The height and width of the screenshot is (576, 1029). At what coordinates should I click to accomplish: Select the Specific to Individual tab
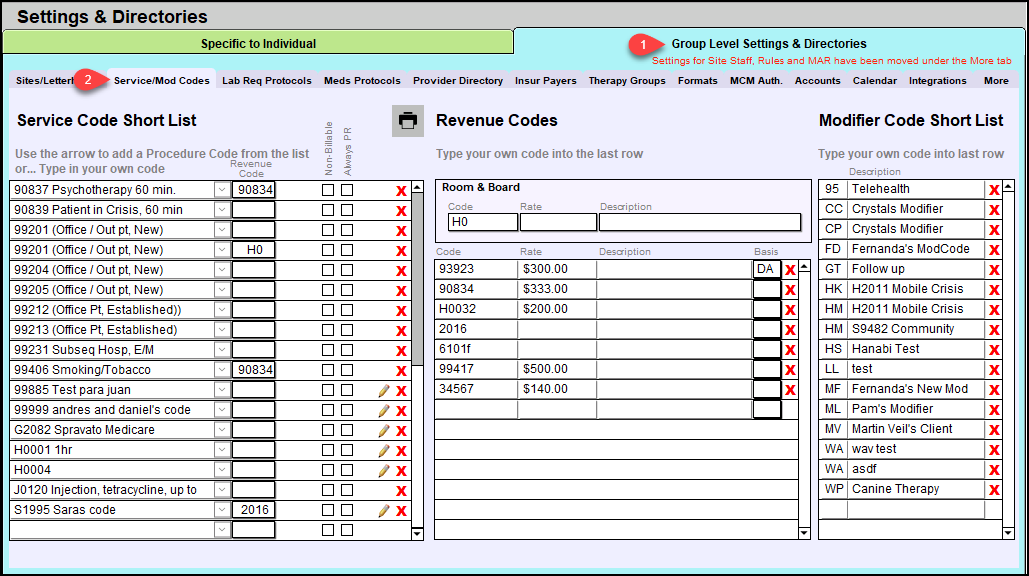[258, 44]
